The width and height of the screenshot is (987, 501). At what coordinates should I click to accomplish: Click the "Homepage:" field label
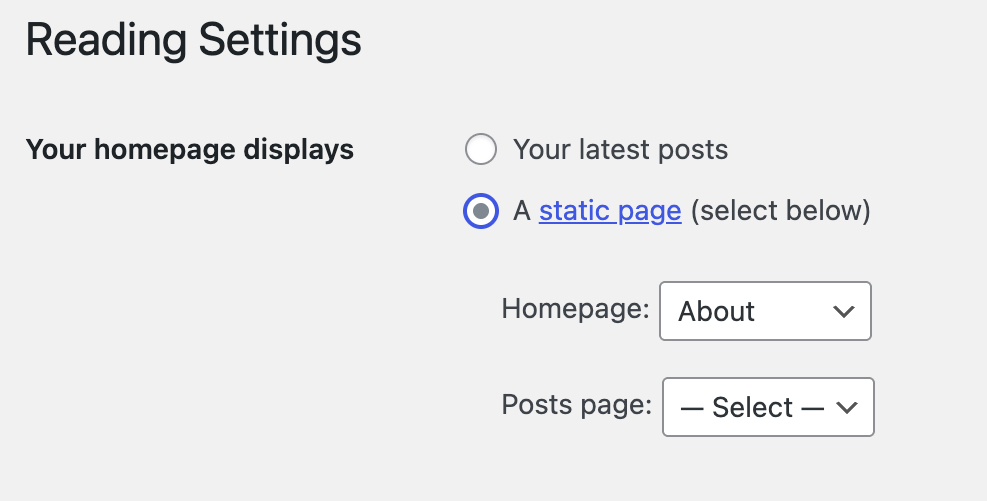coord(576,309)
